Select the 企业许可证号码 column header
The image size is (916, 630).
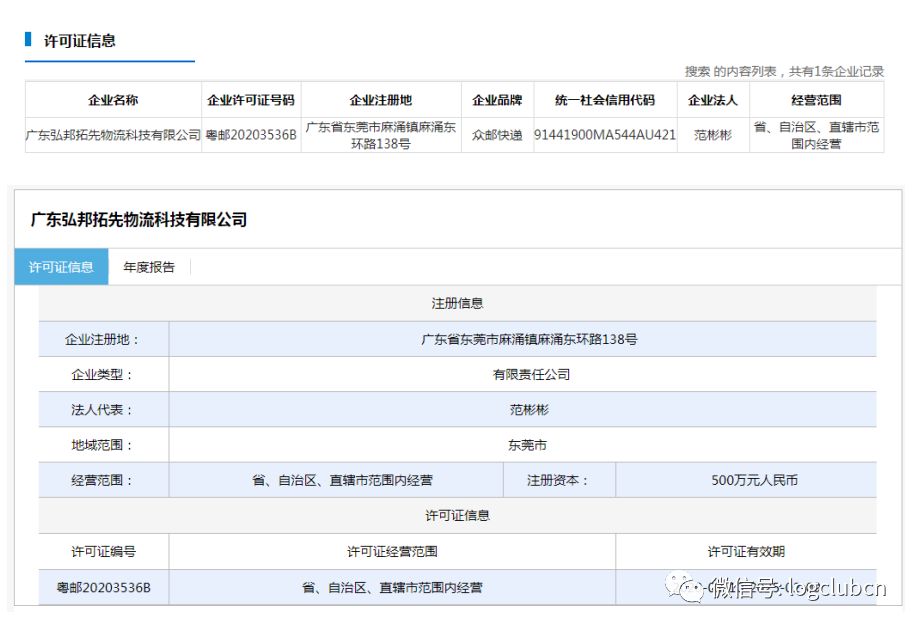[x=251, y=100]
